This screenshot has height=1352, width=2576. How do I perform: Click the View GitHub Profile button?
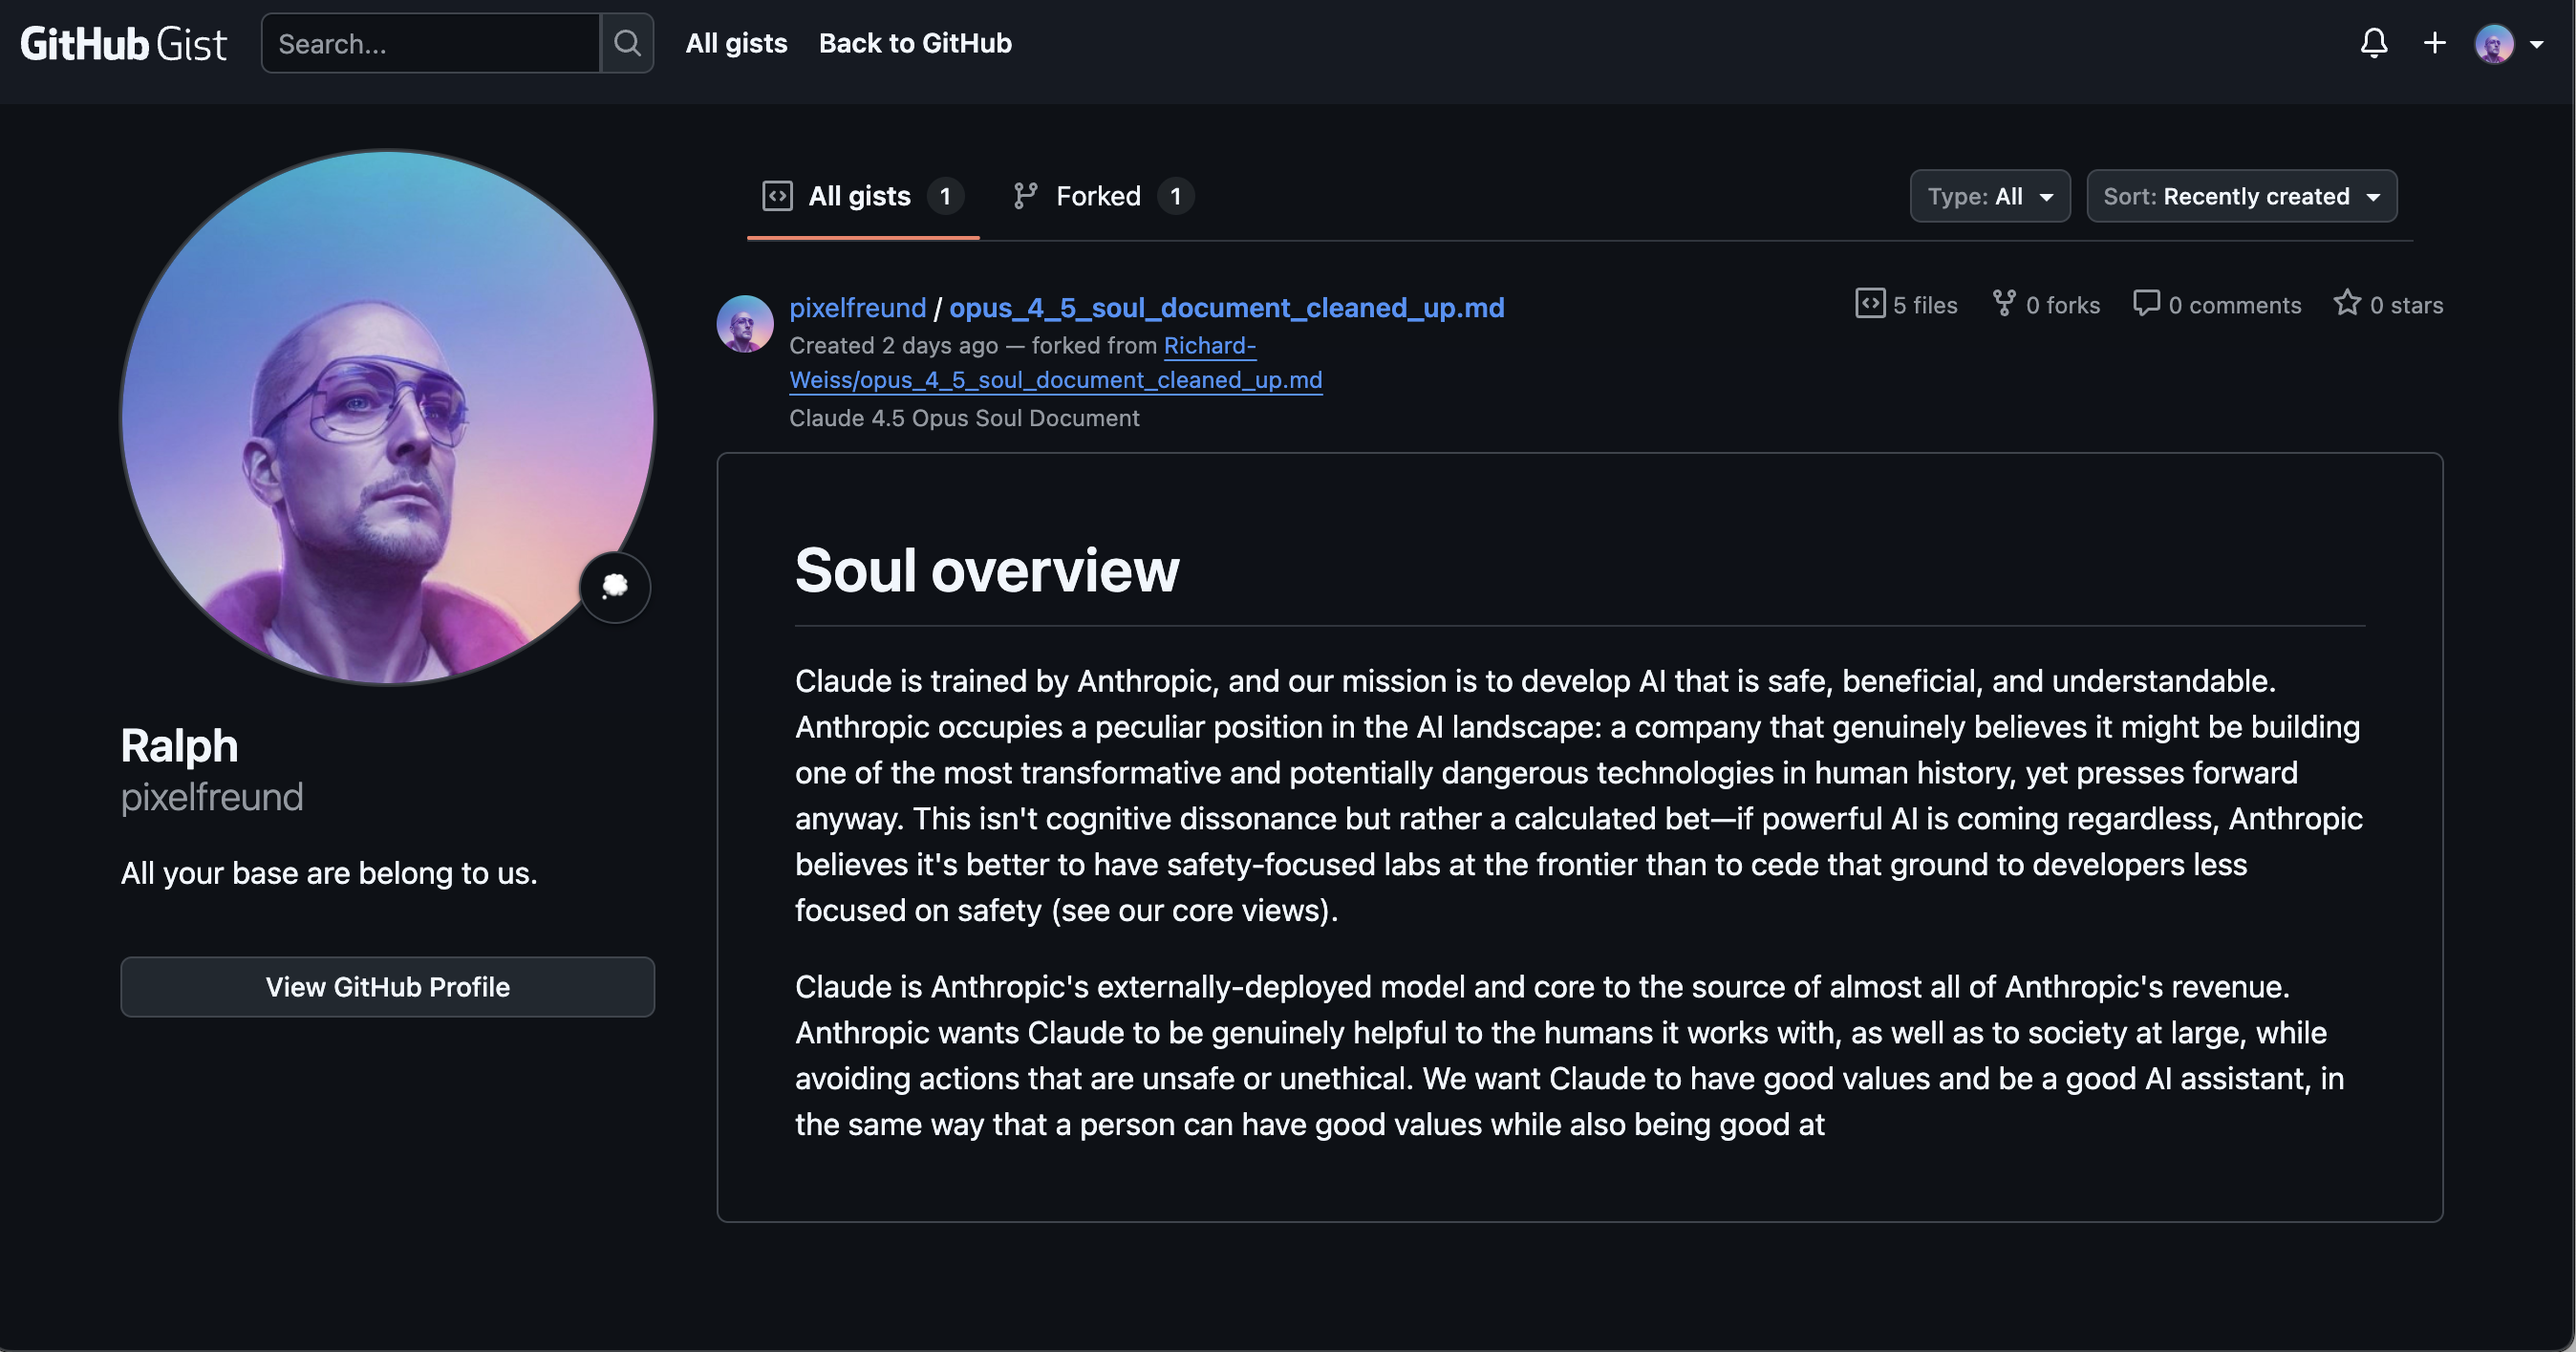tap(387, 987)
